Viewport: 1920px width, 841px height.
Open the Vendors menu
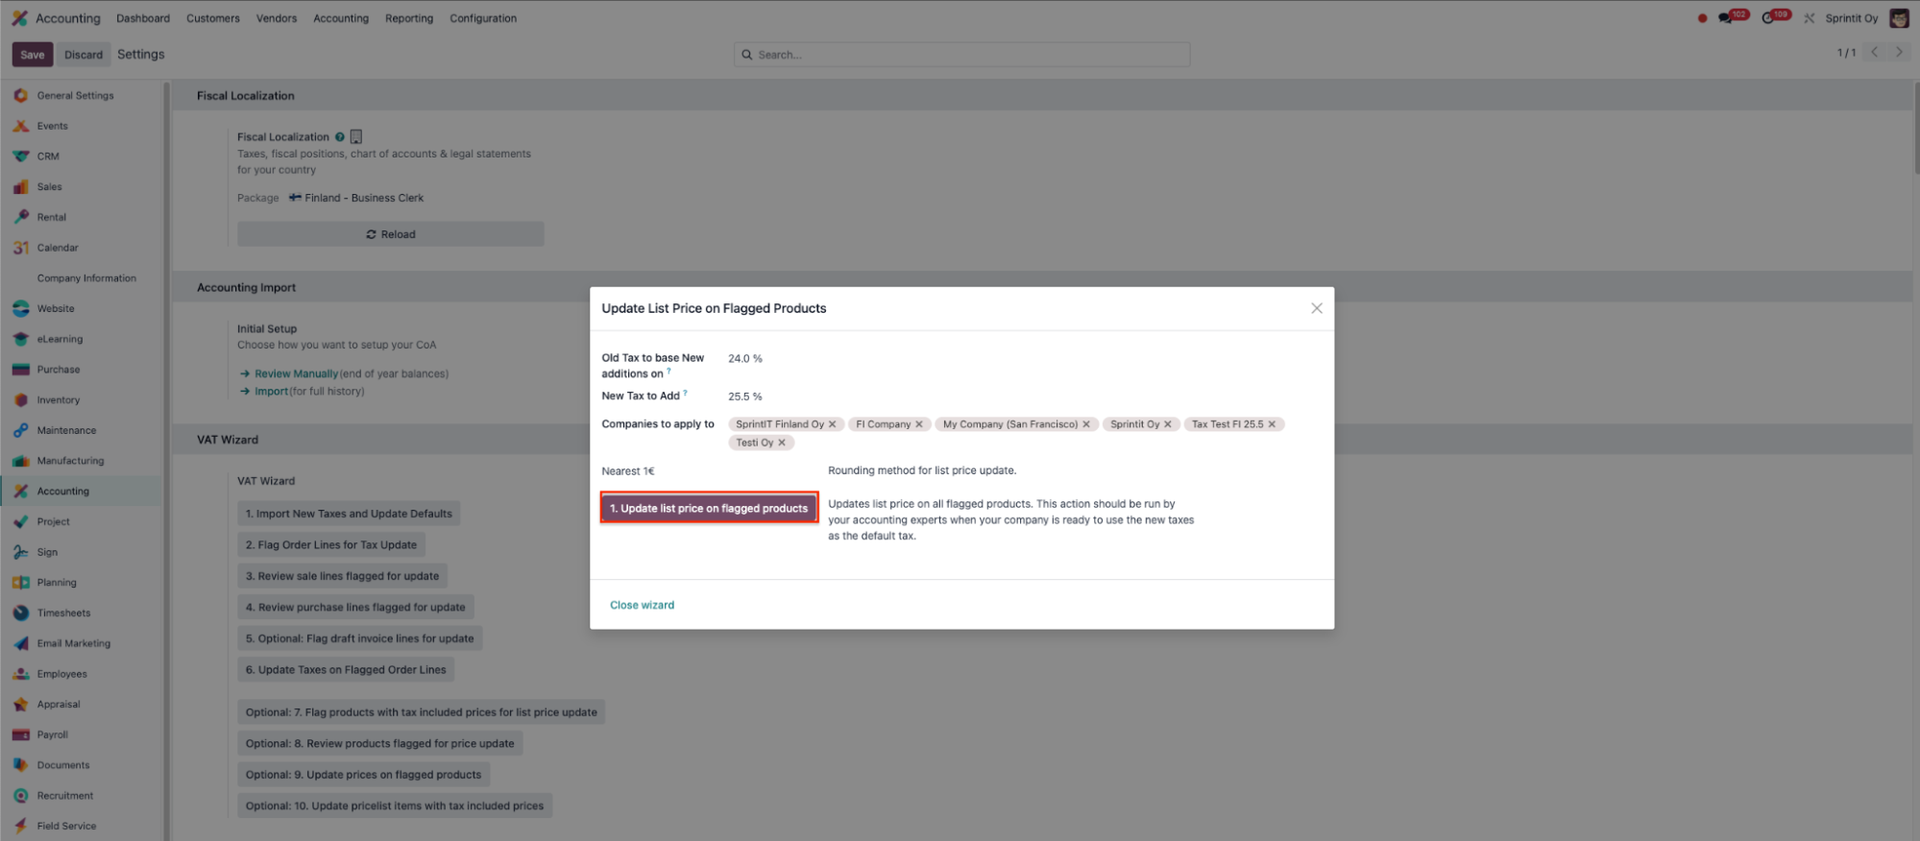[277, 18]
